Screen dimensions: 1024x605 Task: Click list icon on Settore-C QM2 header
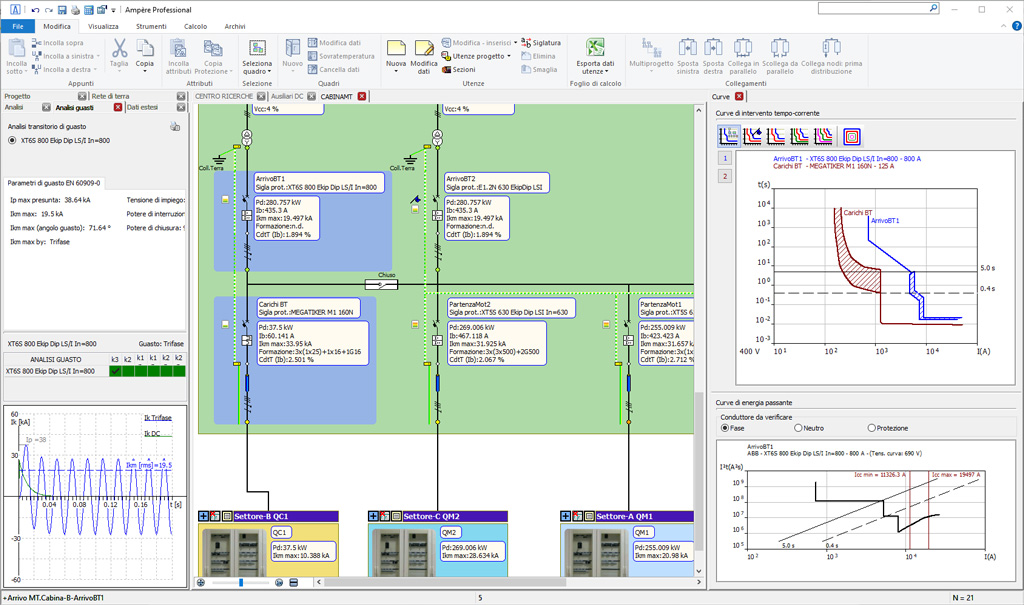396,516
